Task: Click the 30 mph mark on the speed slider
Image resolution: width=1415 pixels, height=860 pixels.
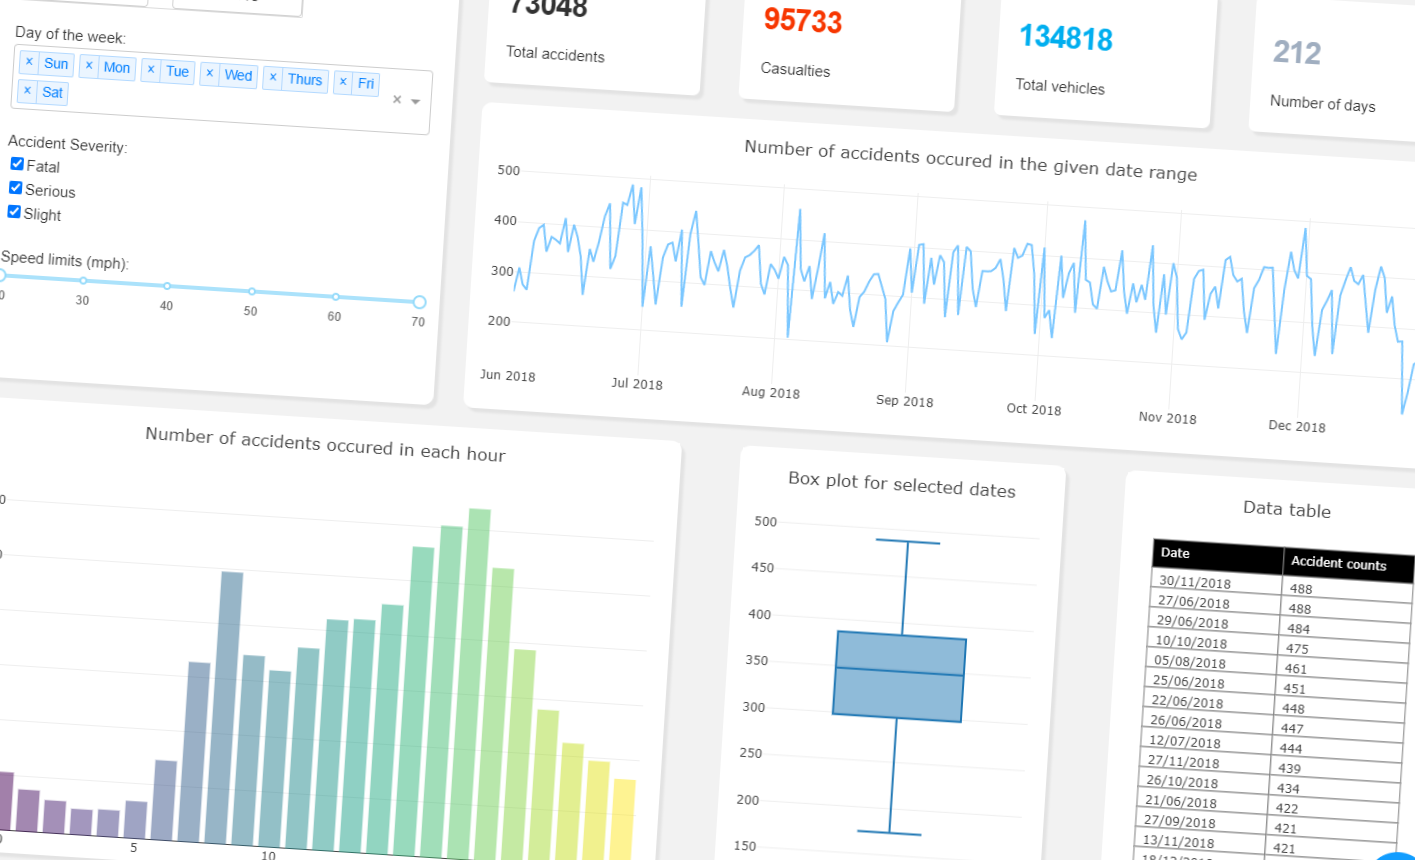Action: (x=81, y=283)
